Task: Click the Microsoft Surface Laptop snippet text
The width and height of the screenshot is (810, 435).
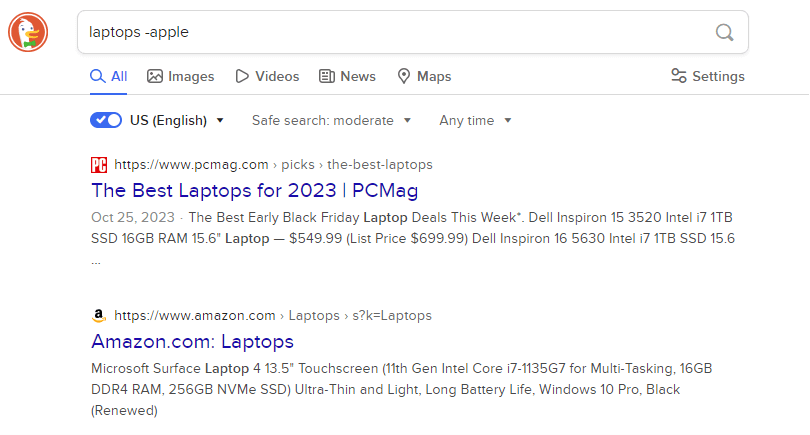Action: tap(401, 390)
